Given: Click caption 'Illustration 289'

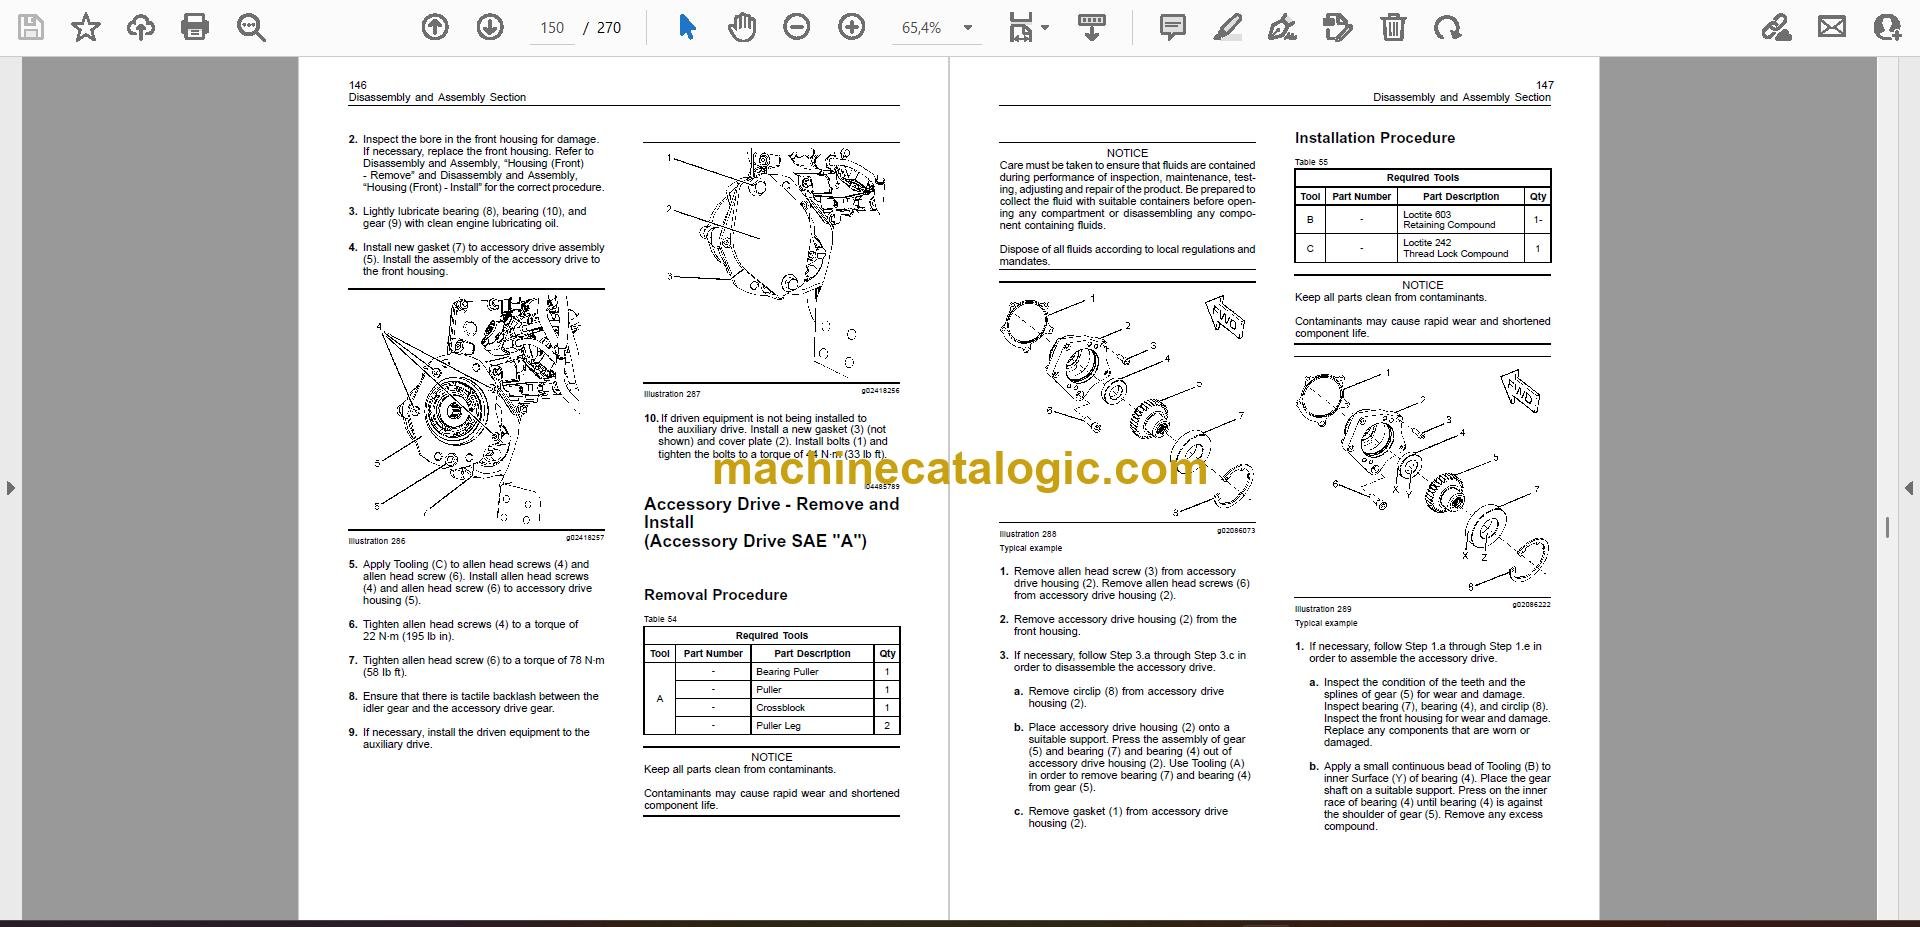Looking at the screenshot, I should pos(1322,609).
